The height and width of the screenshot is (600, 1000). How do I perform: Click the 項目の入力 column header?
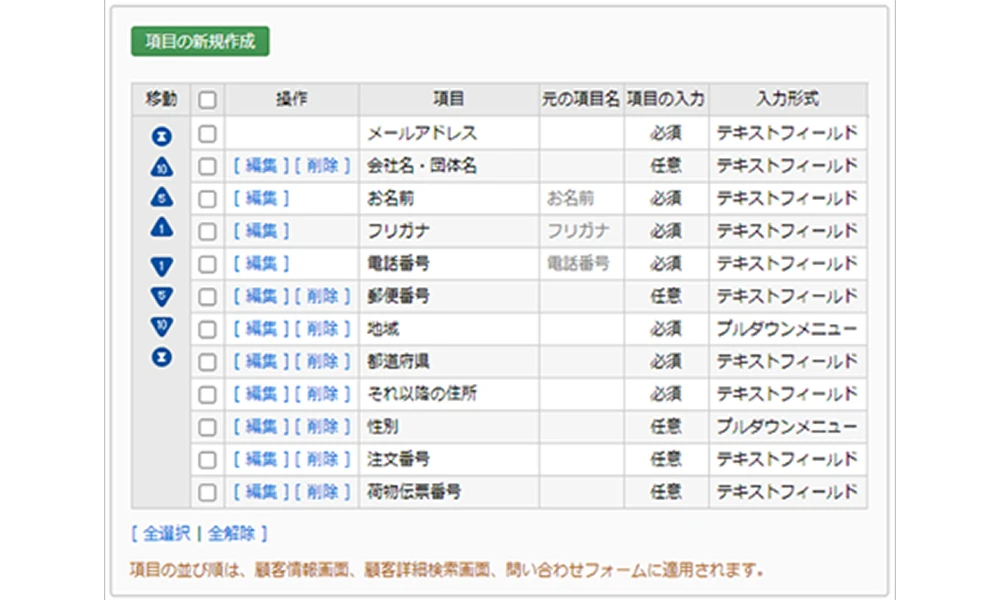click(666, 99)
